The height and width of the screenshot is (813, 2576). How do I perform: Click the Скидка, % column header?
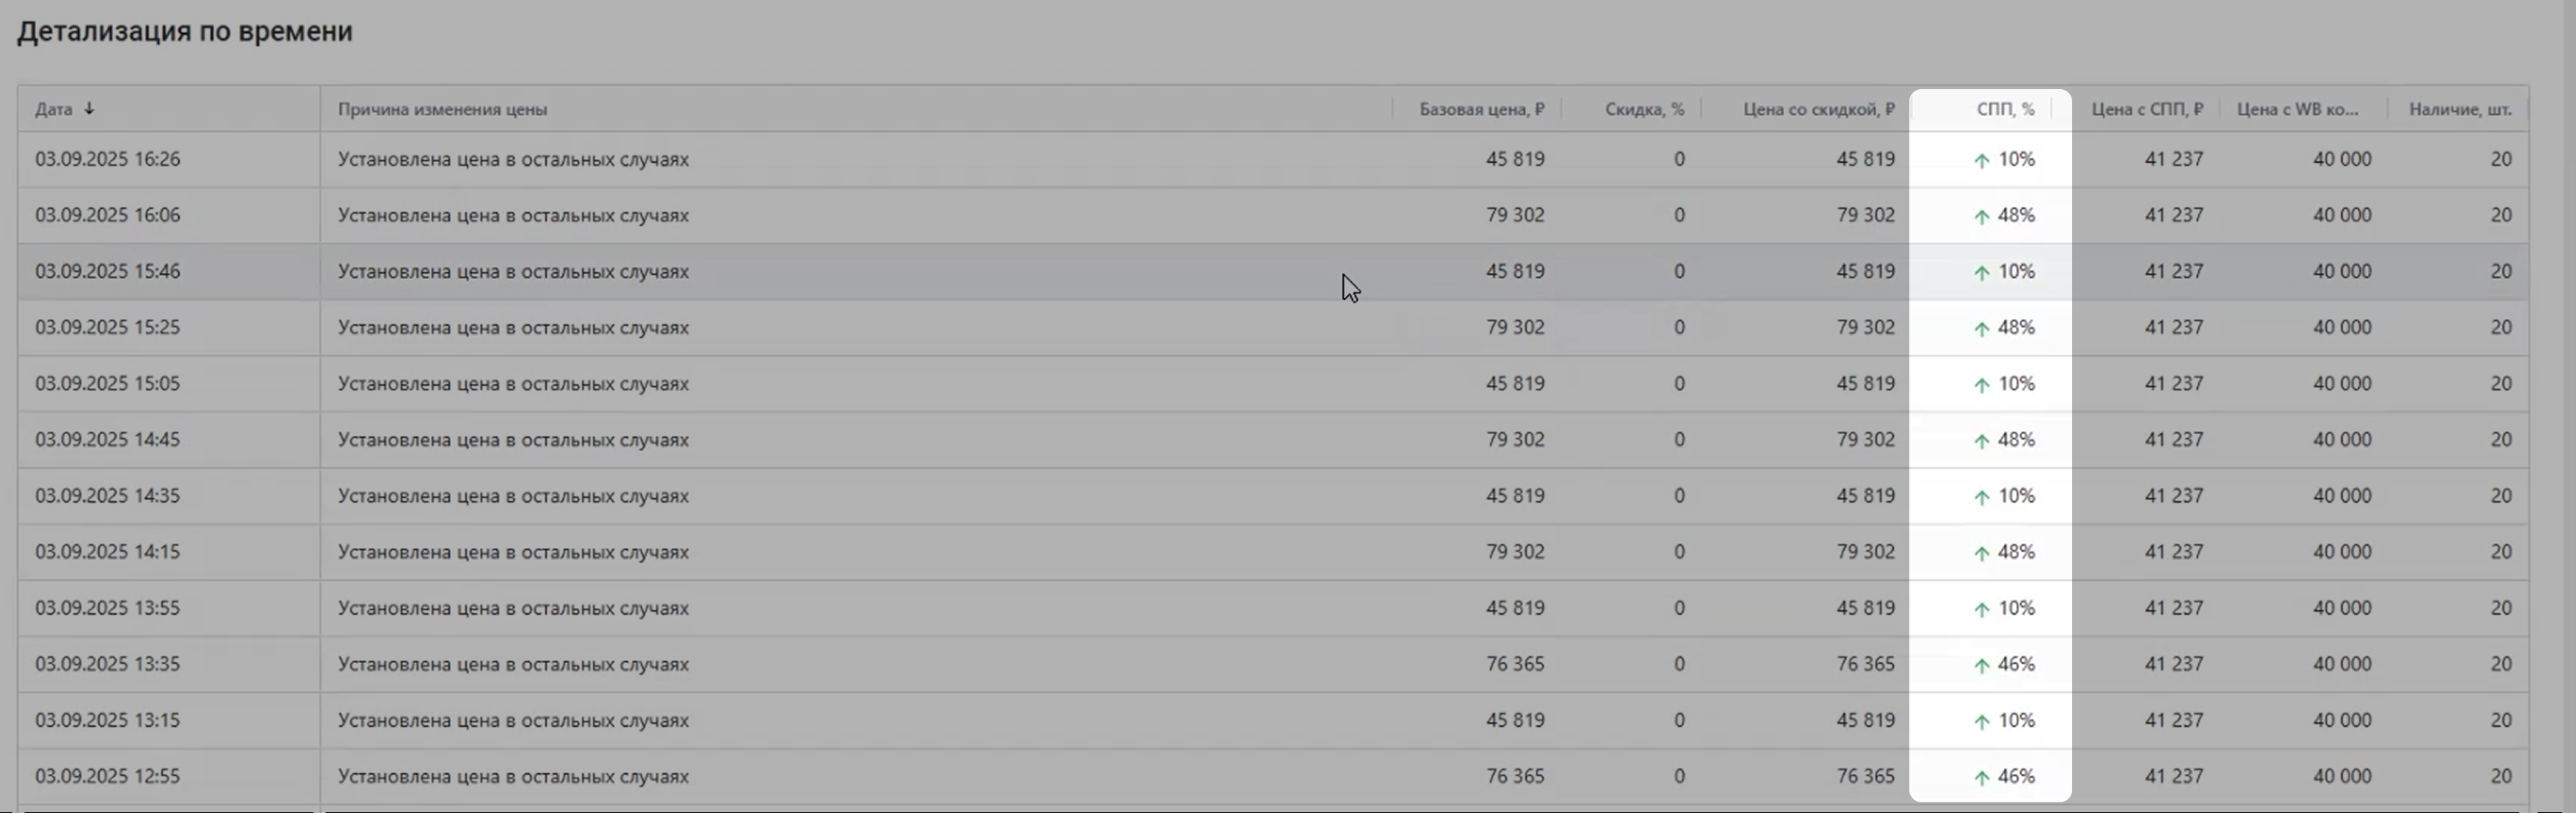(1644, 109)
